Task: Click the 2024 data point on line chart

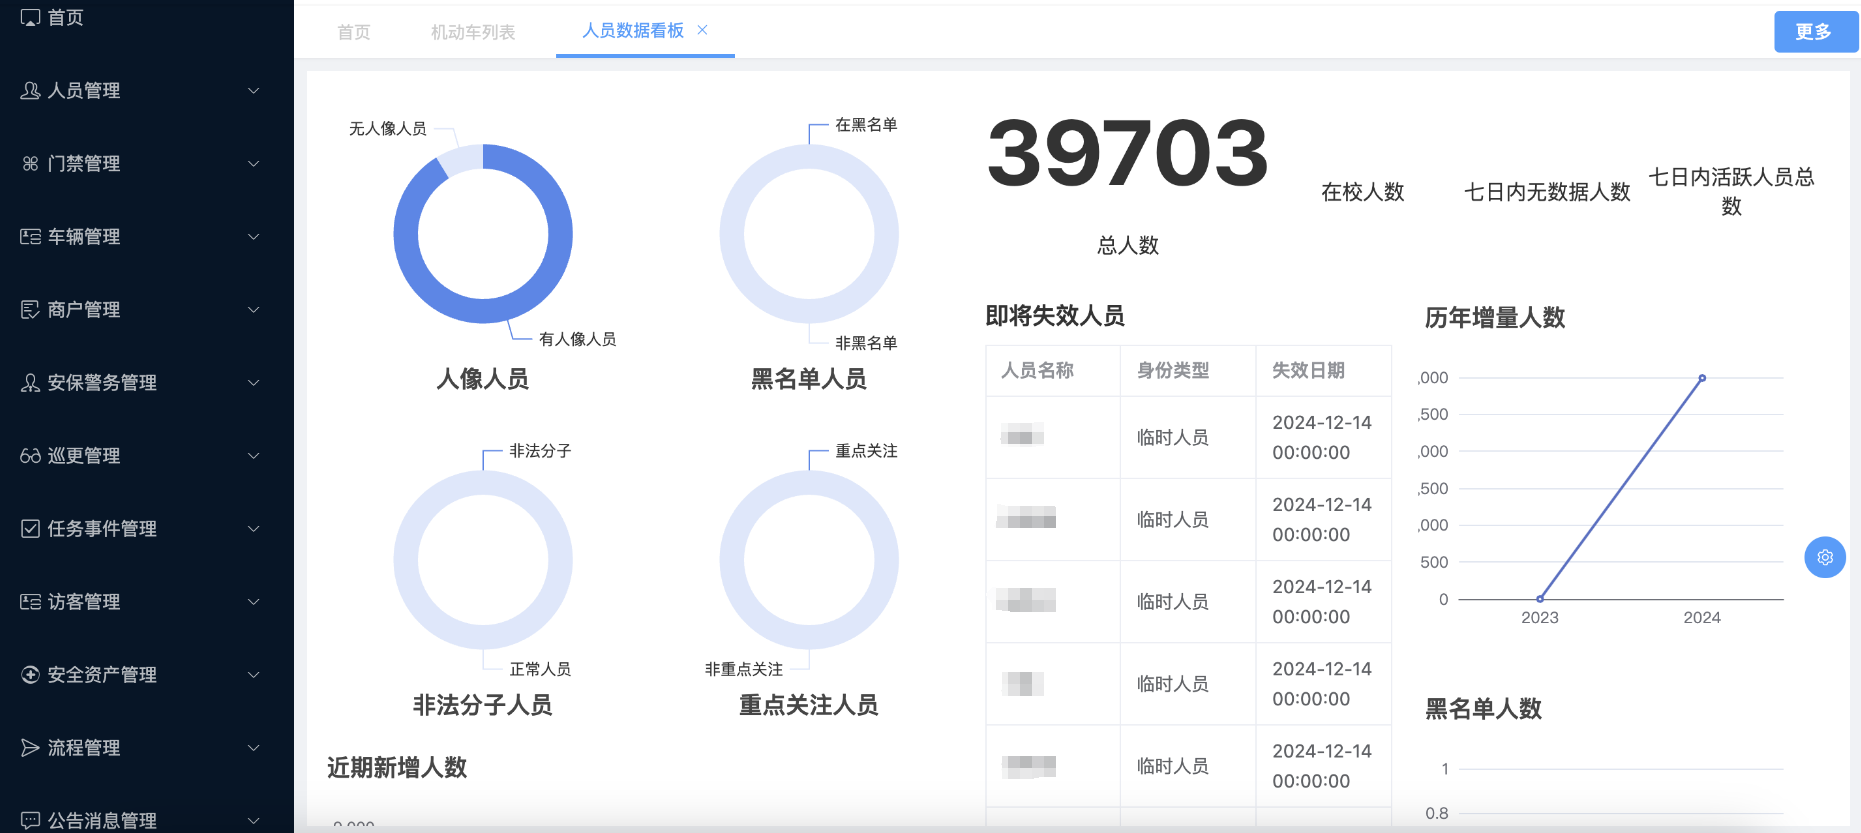Action: pos(1702,378)
